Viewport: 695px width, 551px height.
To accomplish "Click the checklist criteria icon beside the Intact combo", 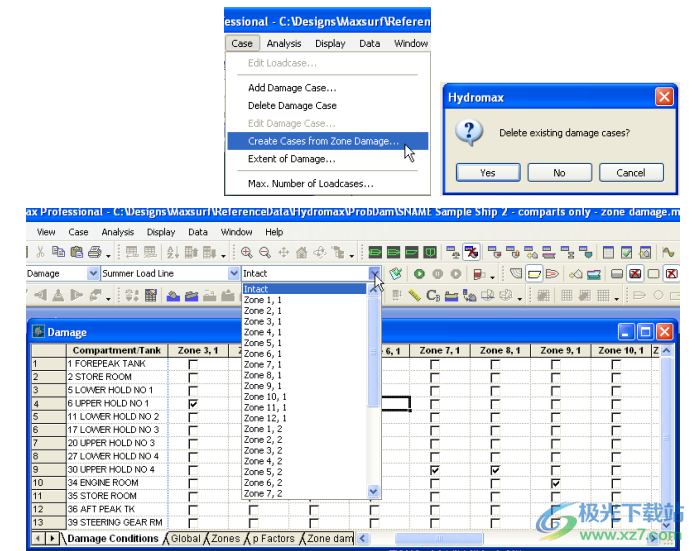I will click(396, 274).
